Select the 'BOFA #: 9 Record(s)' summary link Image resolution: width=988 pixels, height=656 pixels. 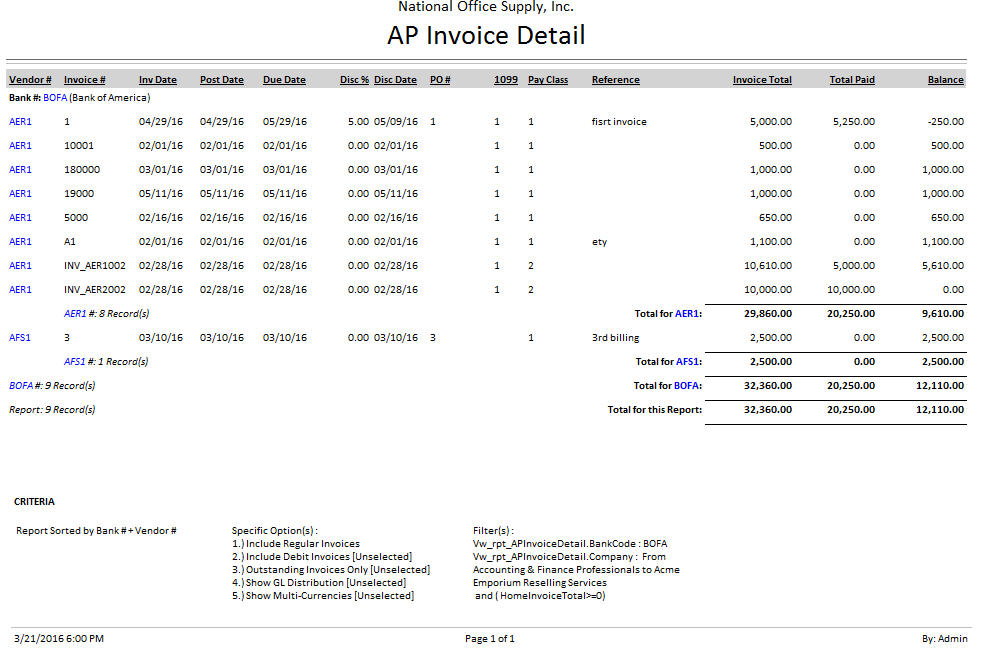20,386
